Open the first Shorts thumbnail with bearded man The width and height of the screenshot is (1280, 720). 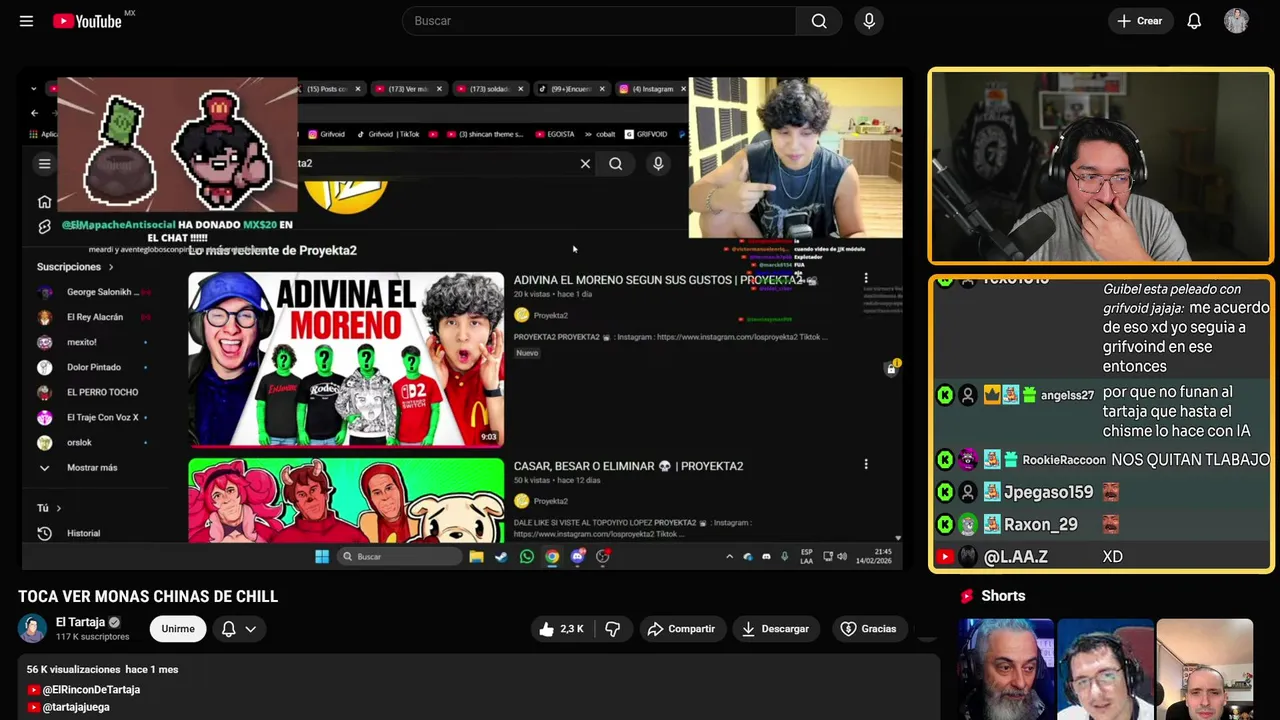coord(1006,669)
